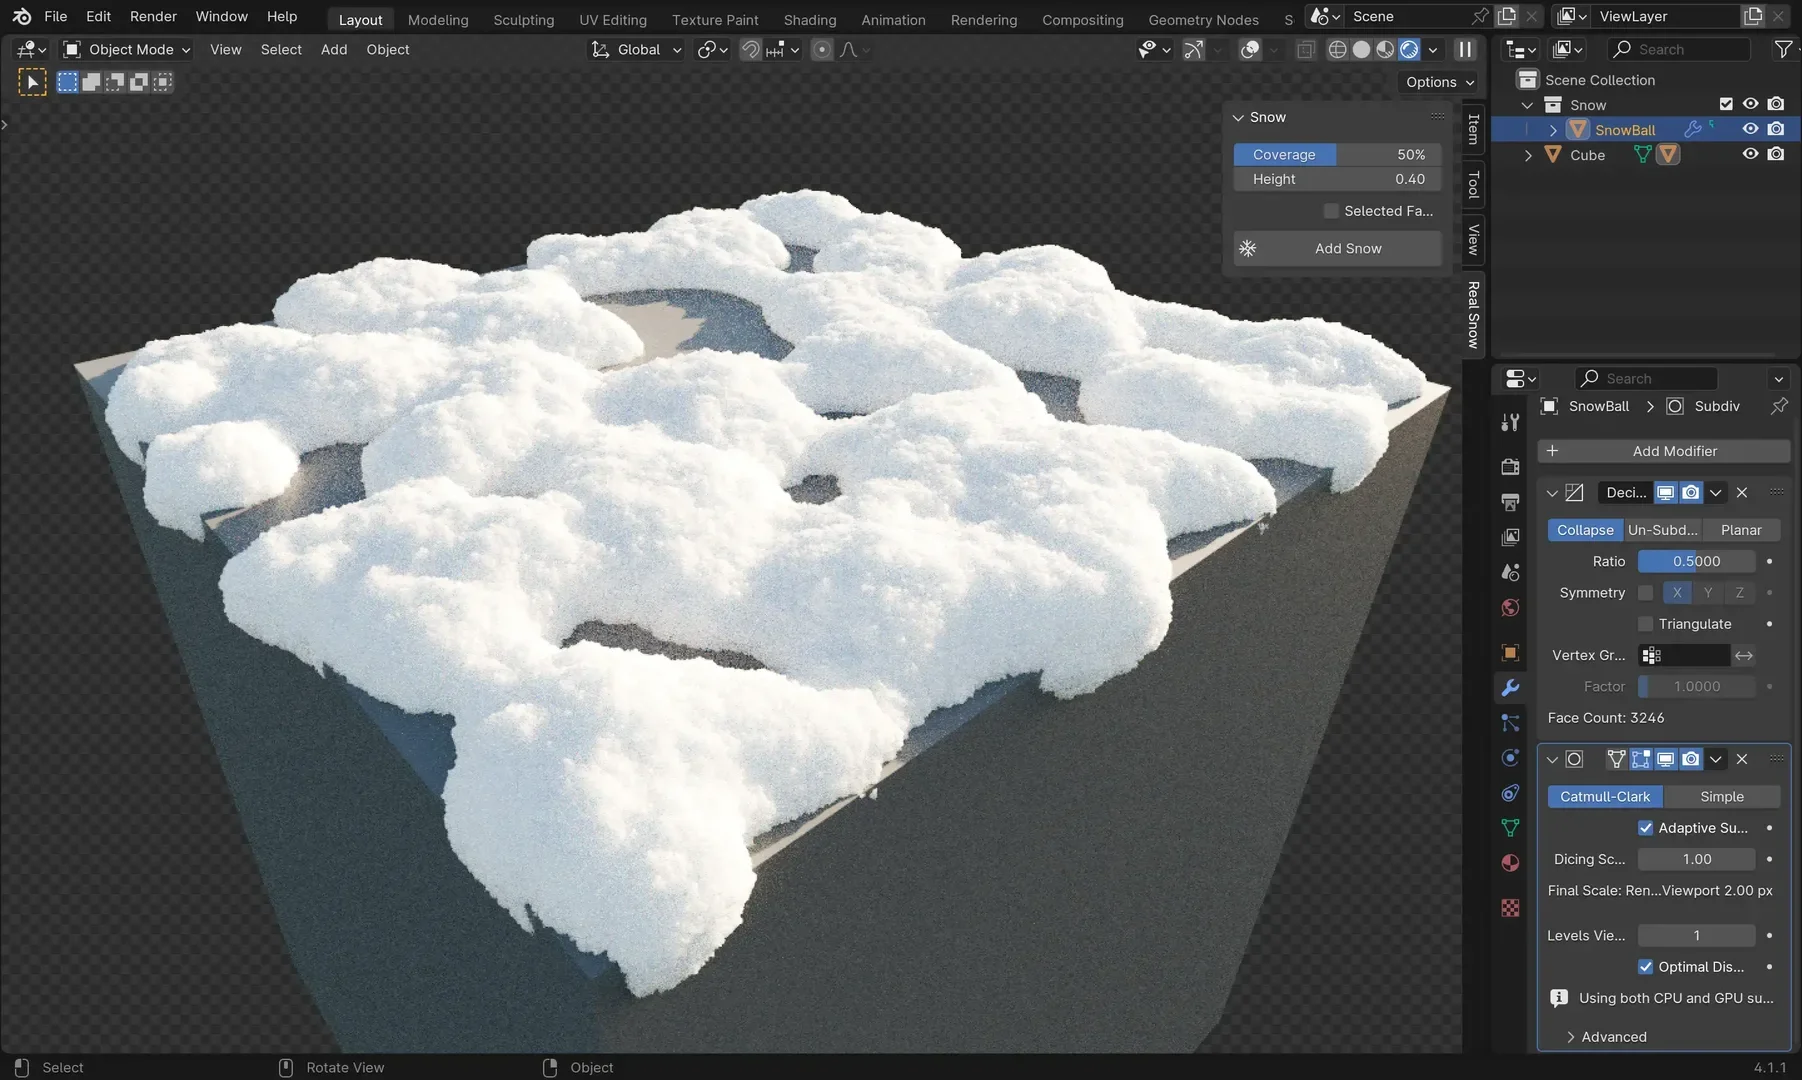The image size is (1802, 1080).
Task: Adjust the snow Coverage slider
Action: point(1337,155)
